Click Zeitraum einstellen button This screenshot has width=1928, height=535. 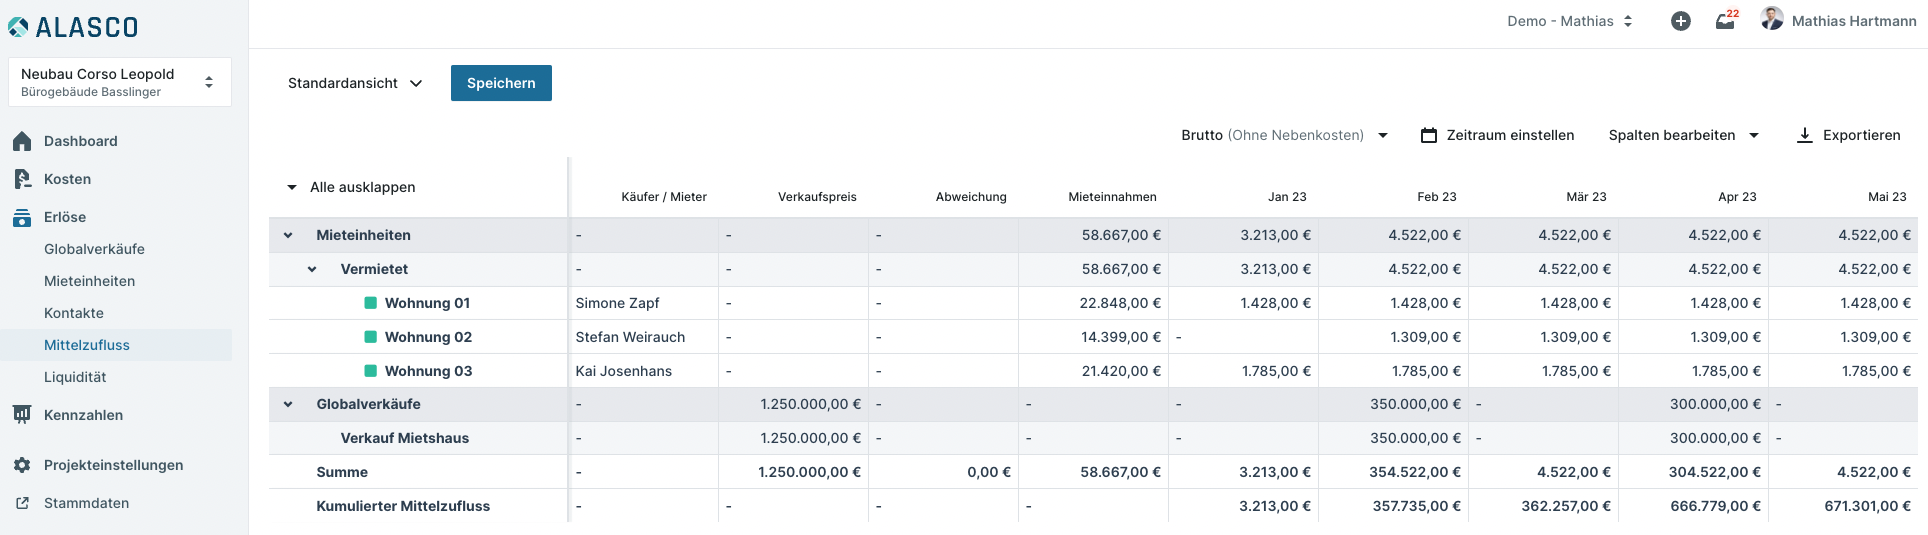tap(1497, 135)
